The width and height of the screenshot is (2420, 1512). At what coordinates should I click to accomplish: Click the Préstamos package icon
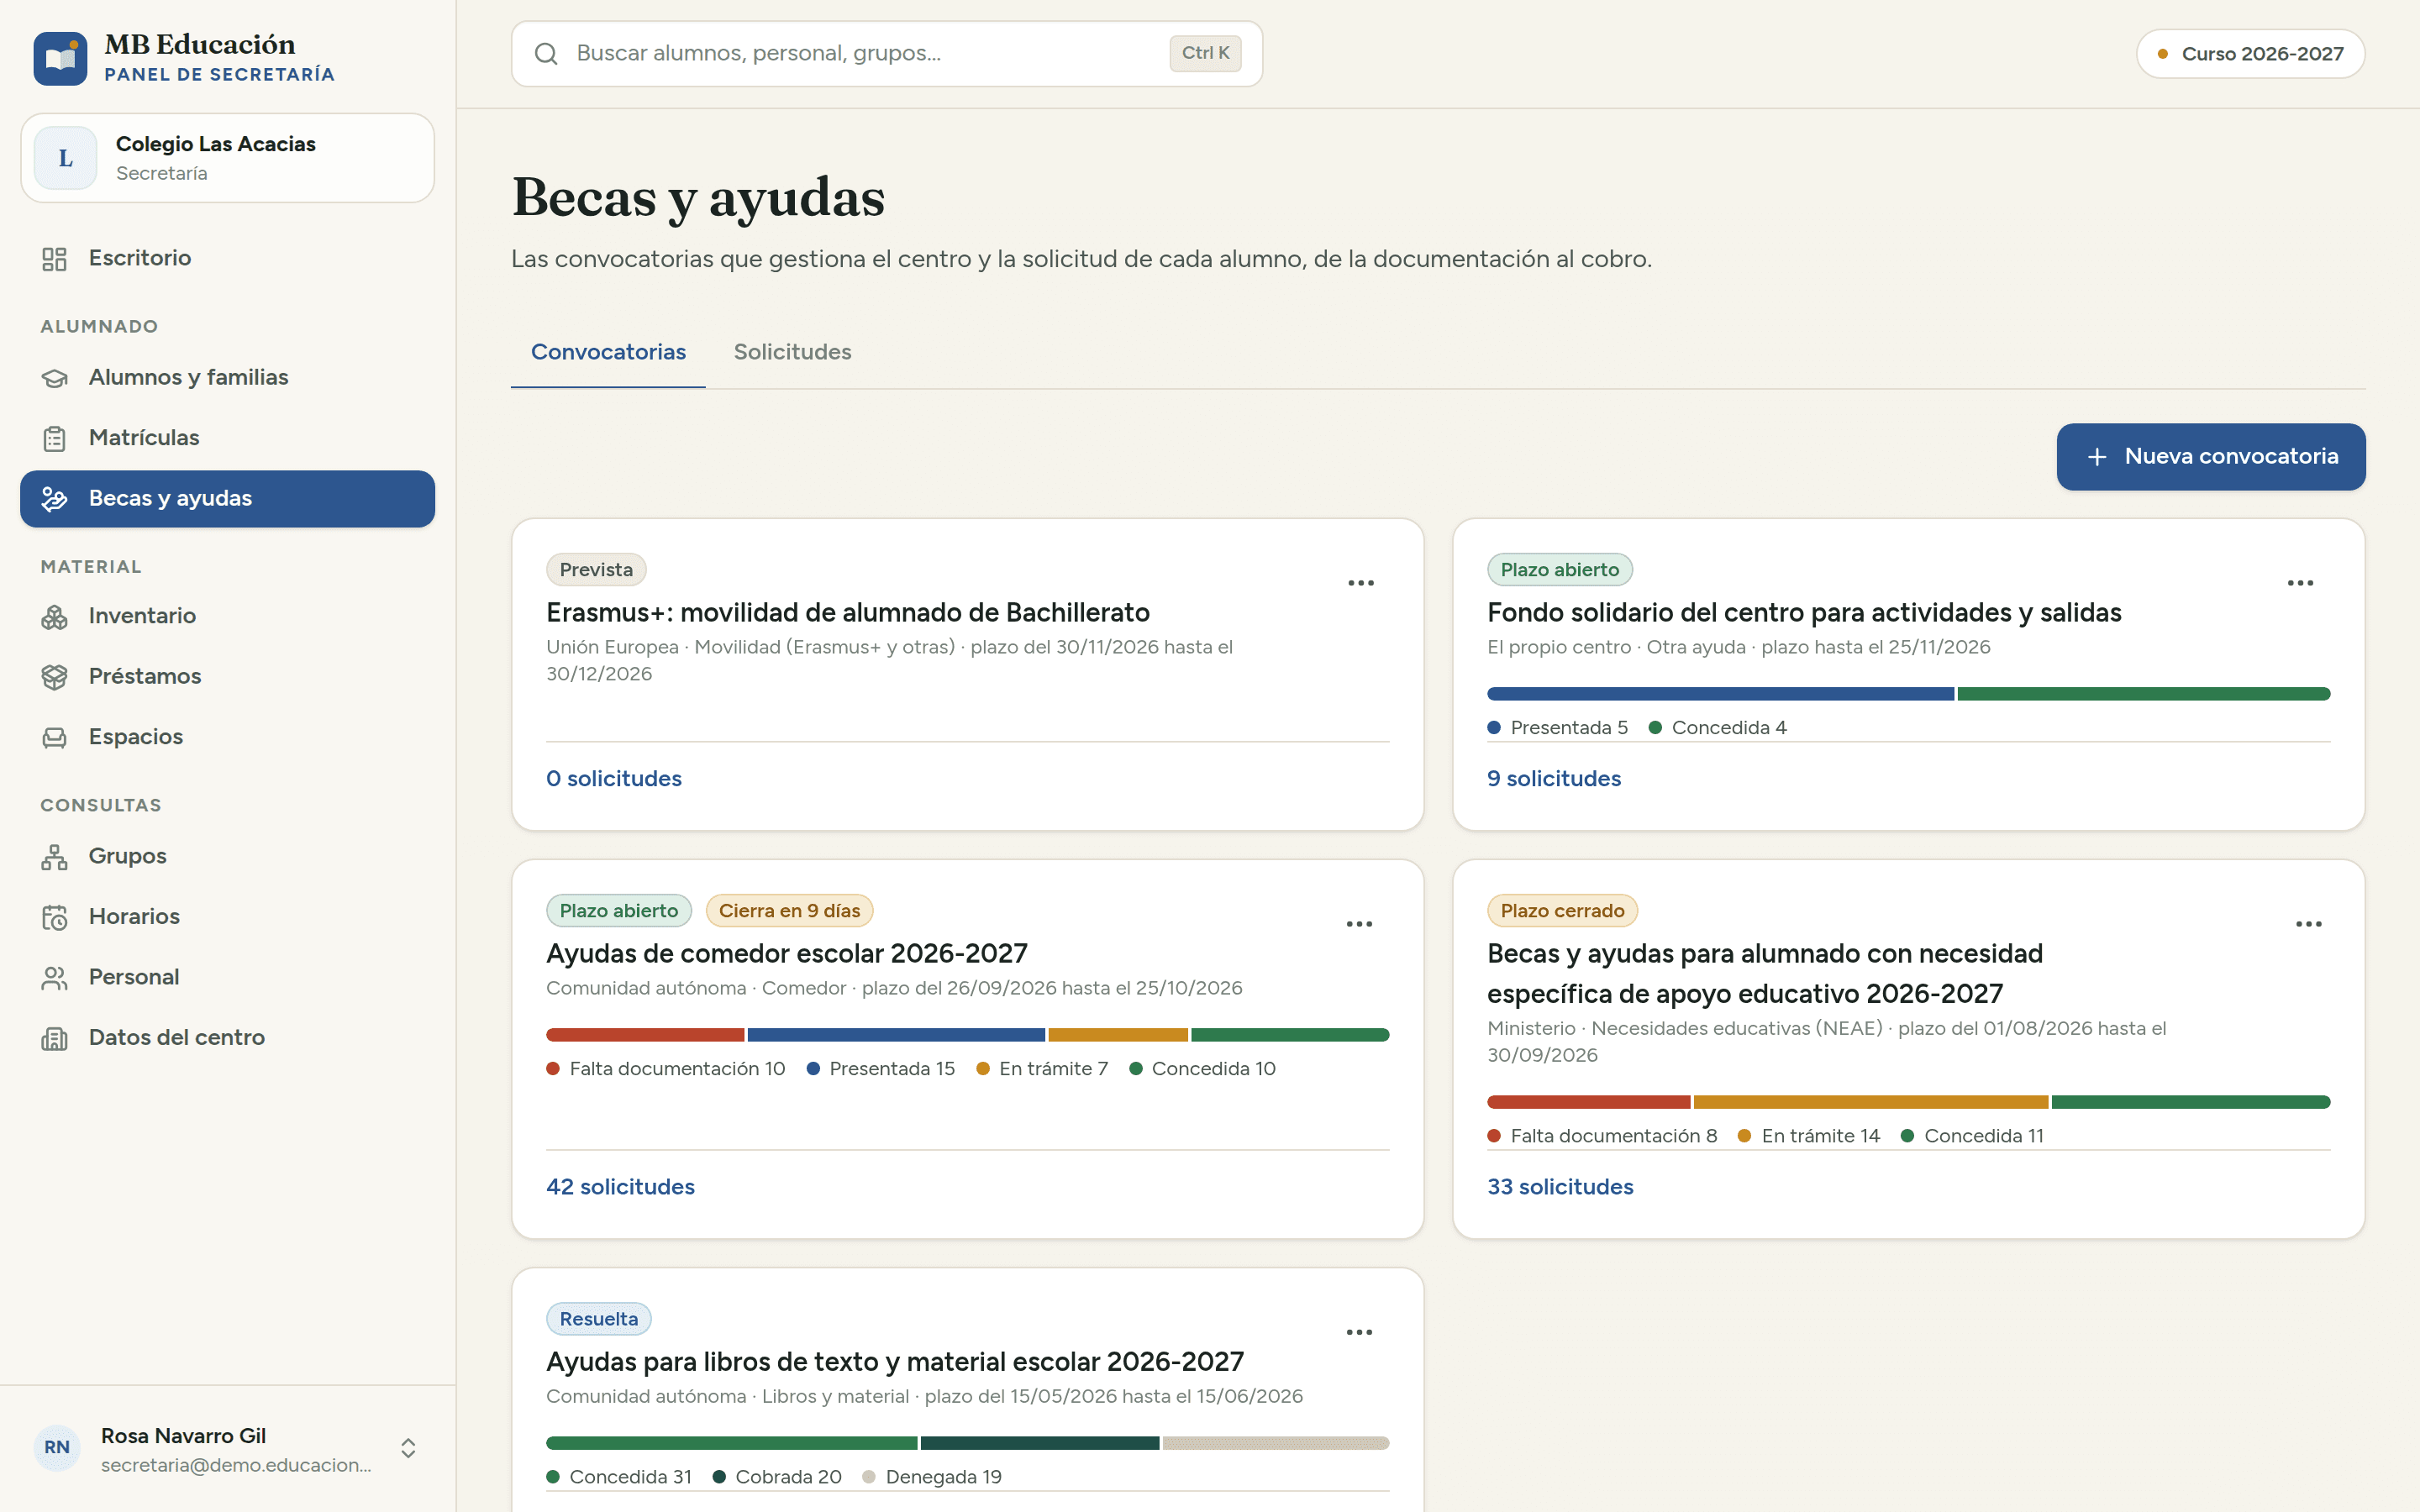(54, 677)
